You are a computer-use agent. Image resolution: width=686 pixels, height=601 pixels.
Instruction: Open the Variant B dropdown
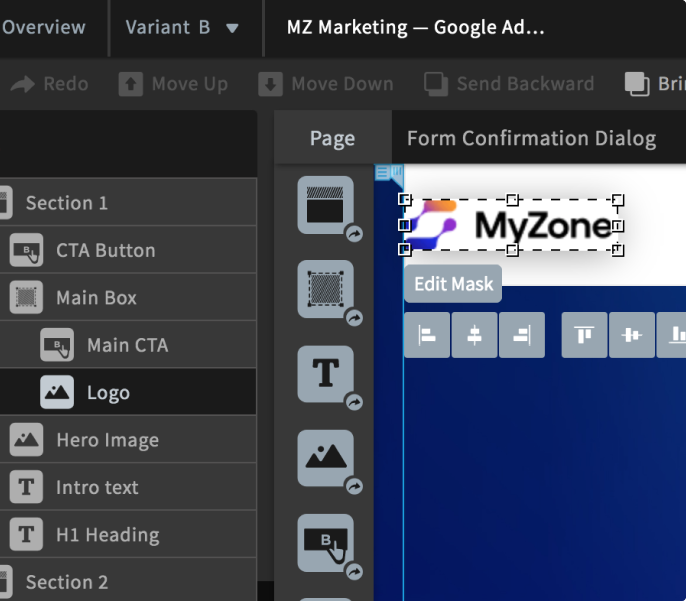point(182,28)
